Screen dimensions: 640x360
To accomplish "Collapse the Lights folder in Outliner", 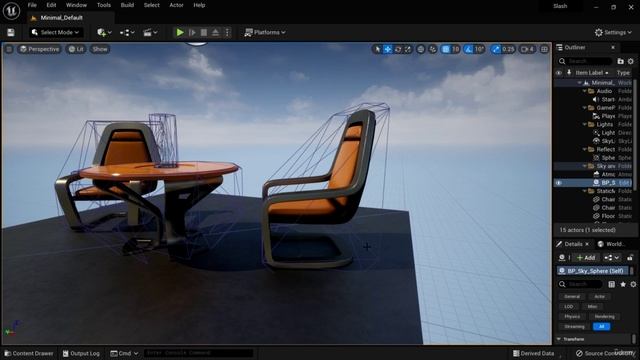I will point(584,124).
